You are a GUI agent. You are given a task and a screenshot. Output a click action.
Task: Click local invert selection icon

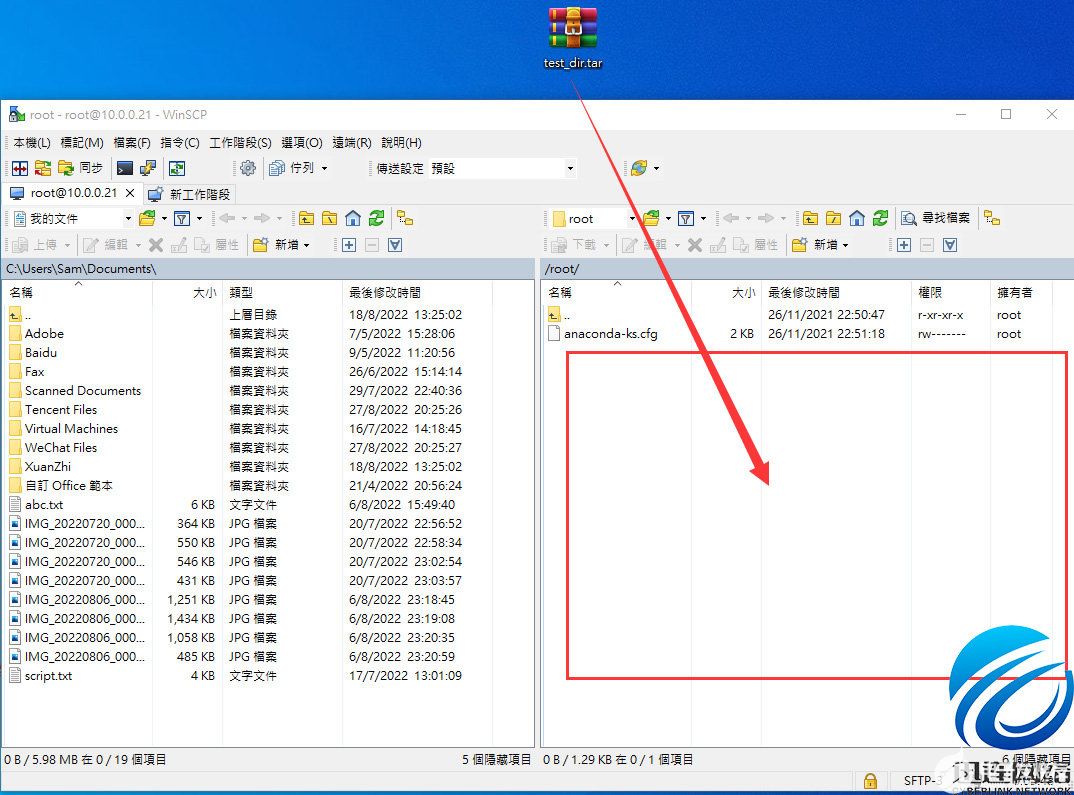pyautogui.click(x=395, y=244)
